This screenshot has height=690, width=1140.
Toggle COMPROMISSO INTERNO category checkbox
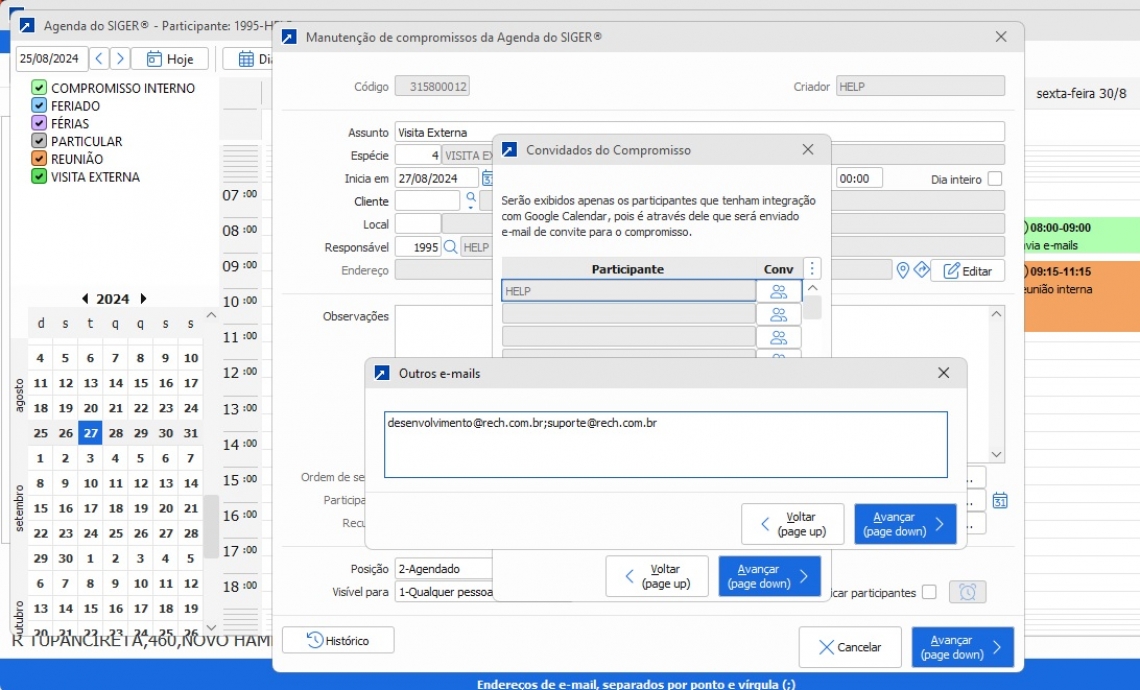(39, 88)
